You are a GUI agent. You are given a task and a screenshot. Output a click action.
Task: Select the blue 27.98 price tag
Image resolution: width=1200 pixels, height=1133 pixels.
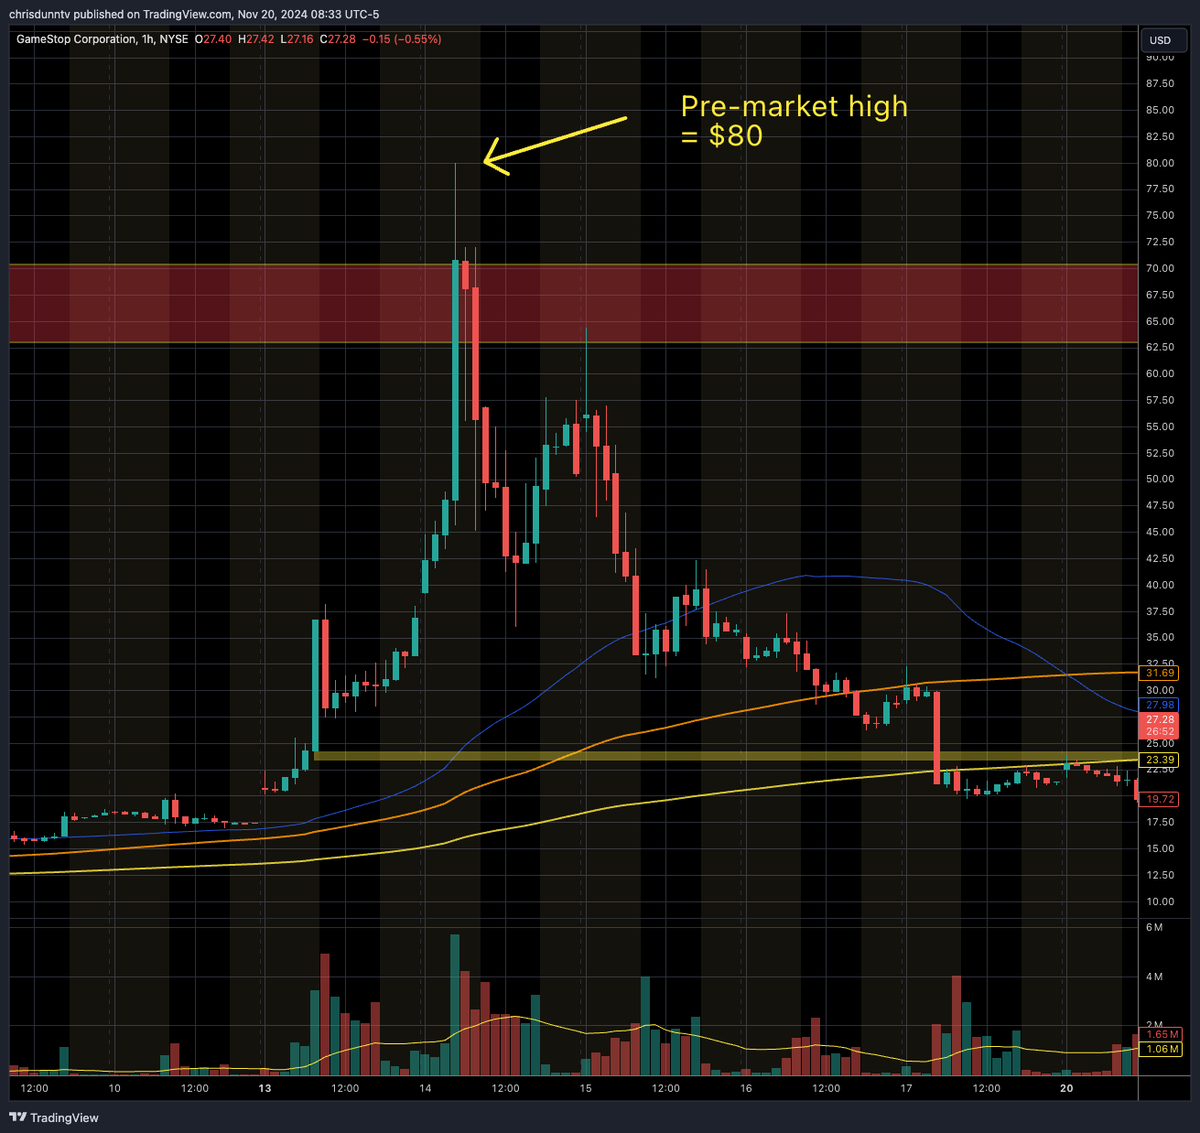(x=1160, y=705)
